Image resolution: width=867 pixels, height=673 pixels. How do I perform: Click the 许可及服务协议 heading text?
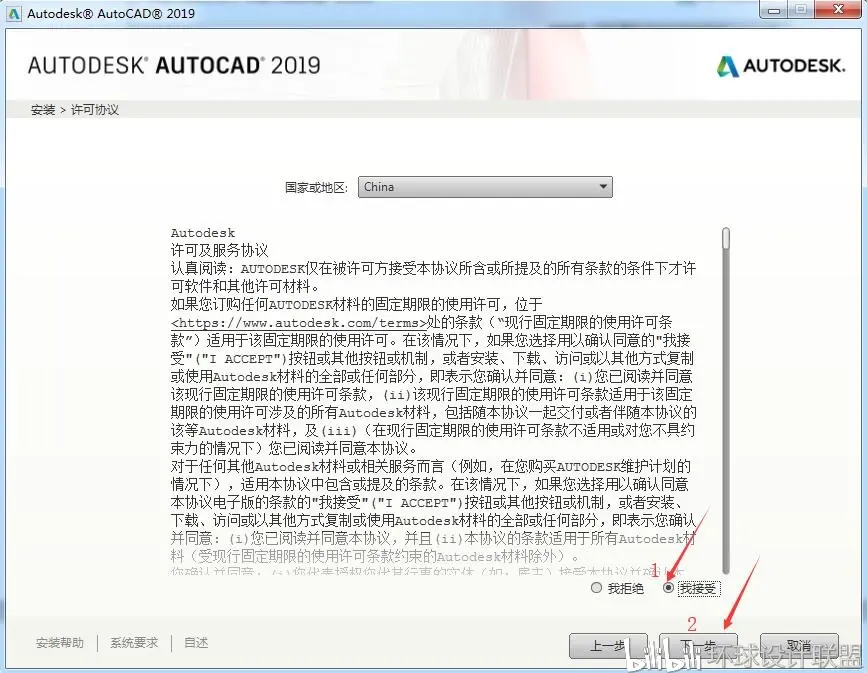click(x=220, y=251)
